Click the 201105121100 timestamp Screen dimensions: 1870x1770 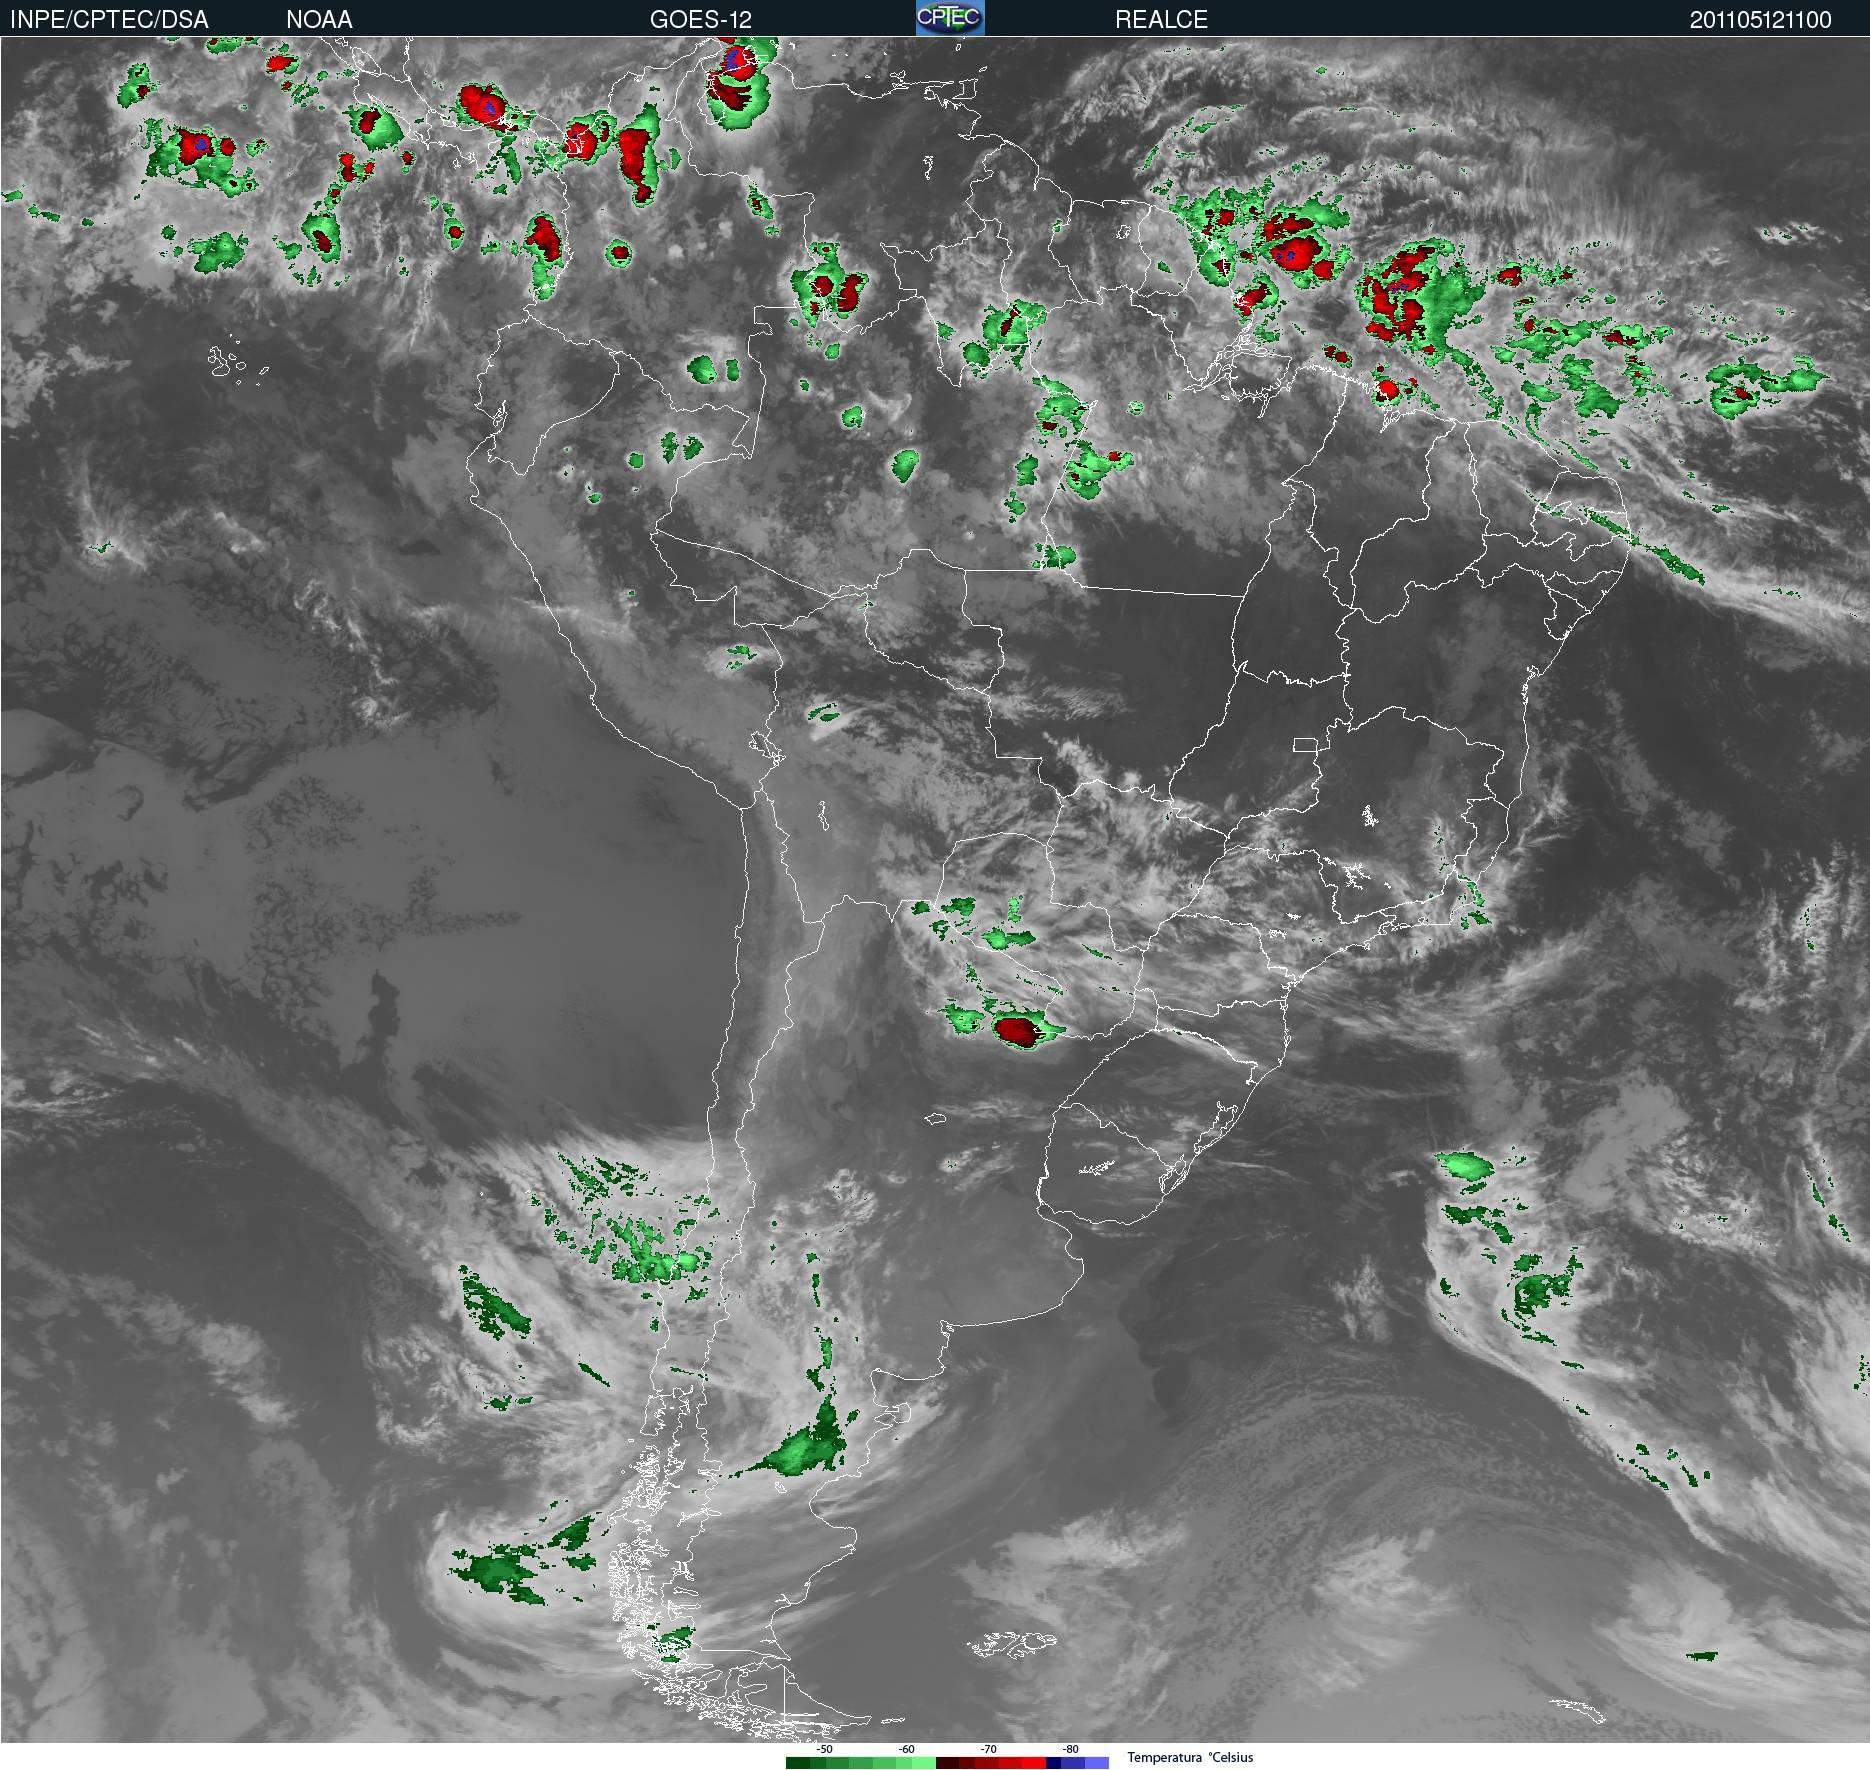[x=1761, y=19]
